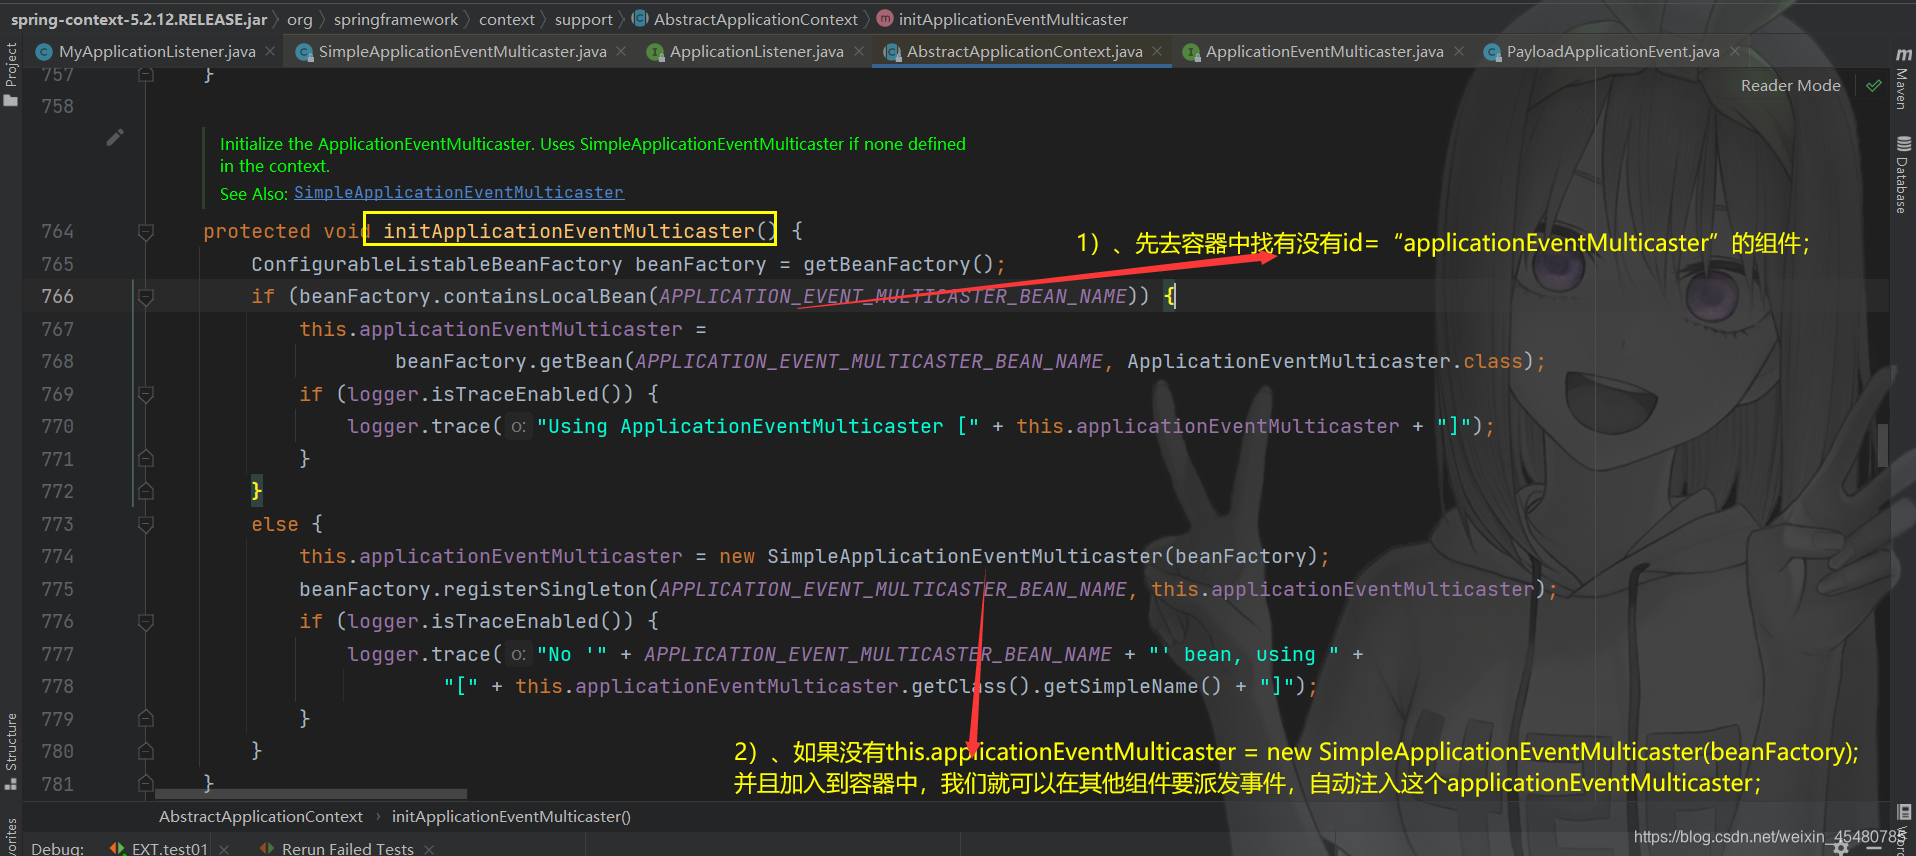Open the Database tool window
The height and width of the screenshot is (856, 1916).
[1902, 176]
